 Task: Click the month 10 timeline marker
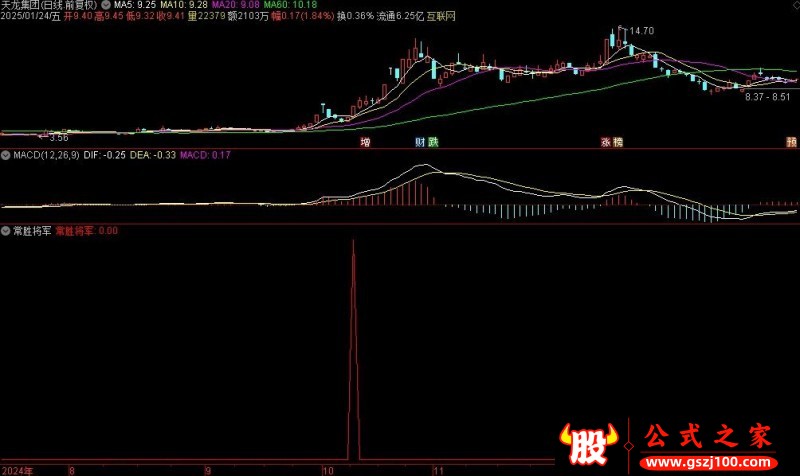coord(328,470)
